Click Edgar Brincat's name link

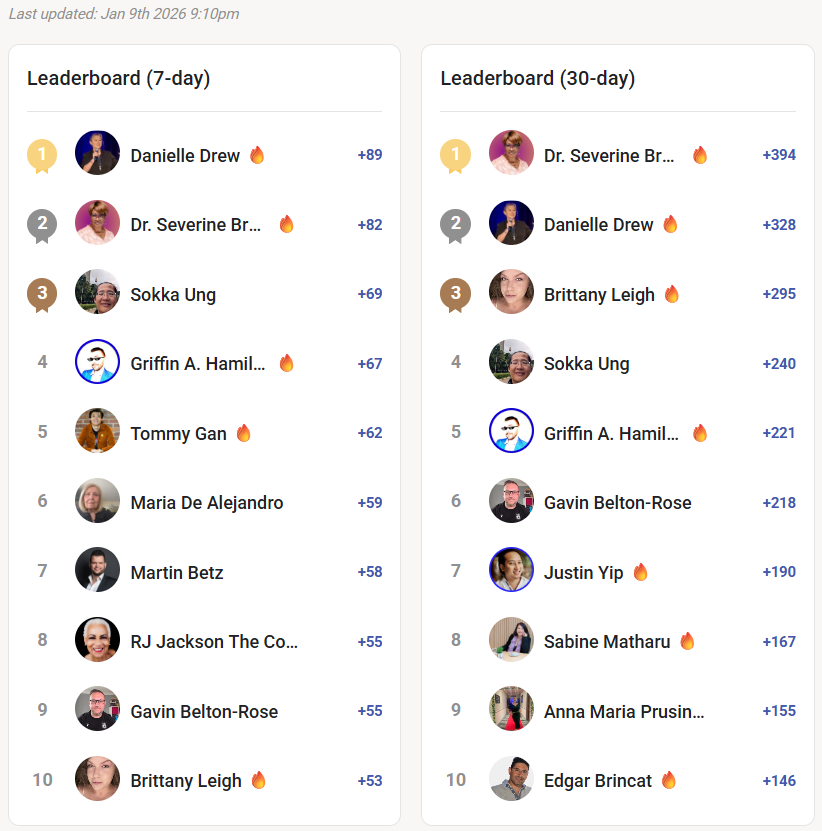(597, 780)
